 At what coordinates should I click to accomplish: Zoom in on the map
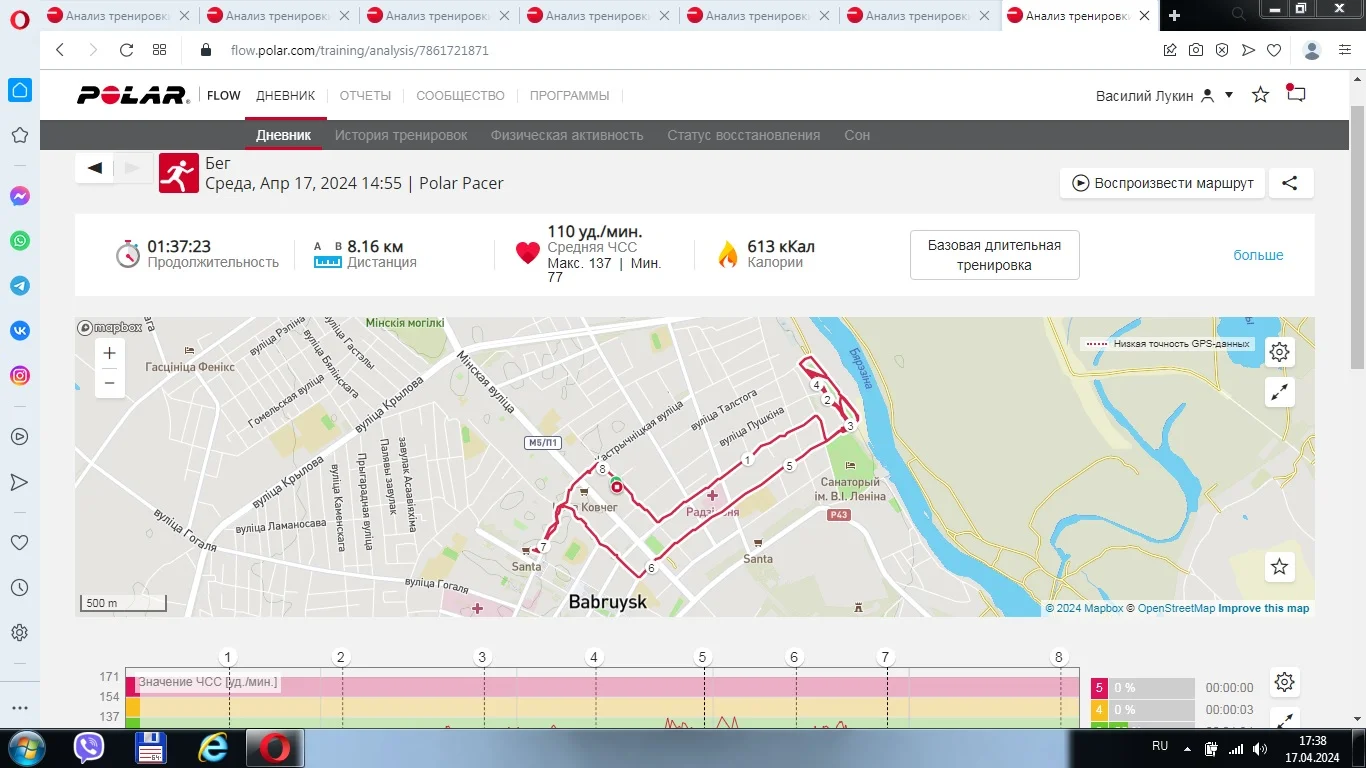(110, 353)
